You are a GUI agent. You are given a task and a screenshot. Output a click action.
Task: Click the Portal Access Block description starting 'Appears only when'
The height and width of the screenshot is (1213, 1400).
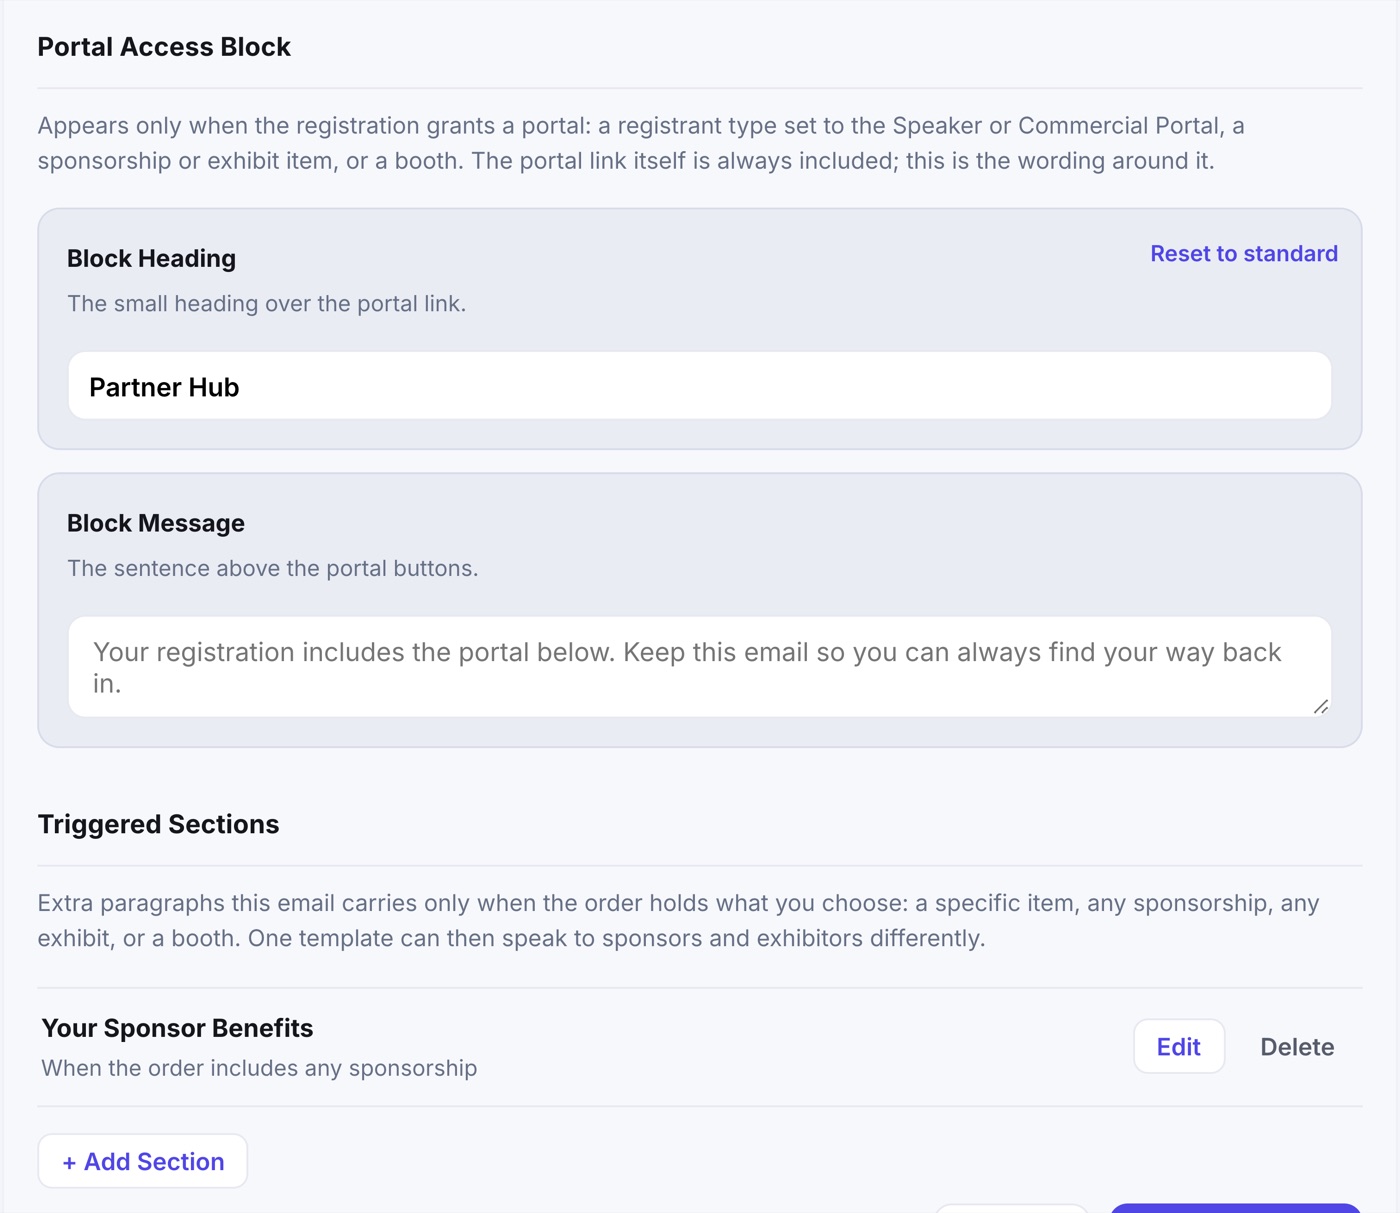click(641, 143)
